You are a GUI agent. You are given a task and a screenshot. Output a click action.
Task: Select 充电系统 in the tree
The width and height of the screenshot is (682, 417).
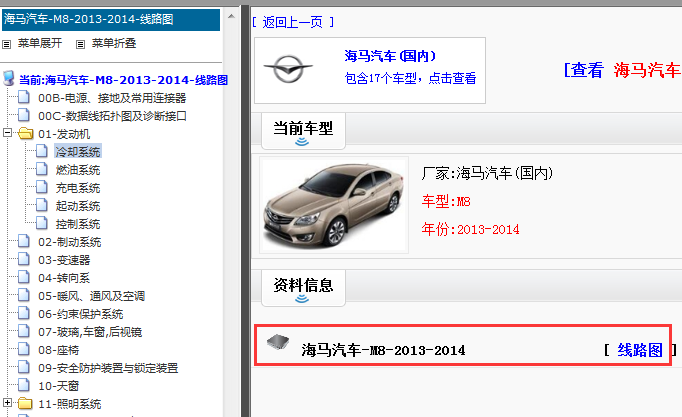point(78,188)
